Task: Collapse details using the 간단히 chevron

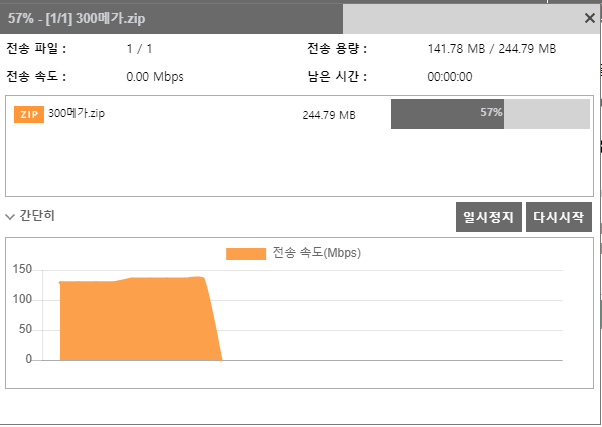Action: coord(11,216)
